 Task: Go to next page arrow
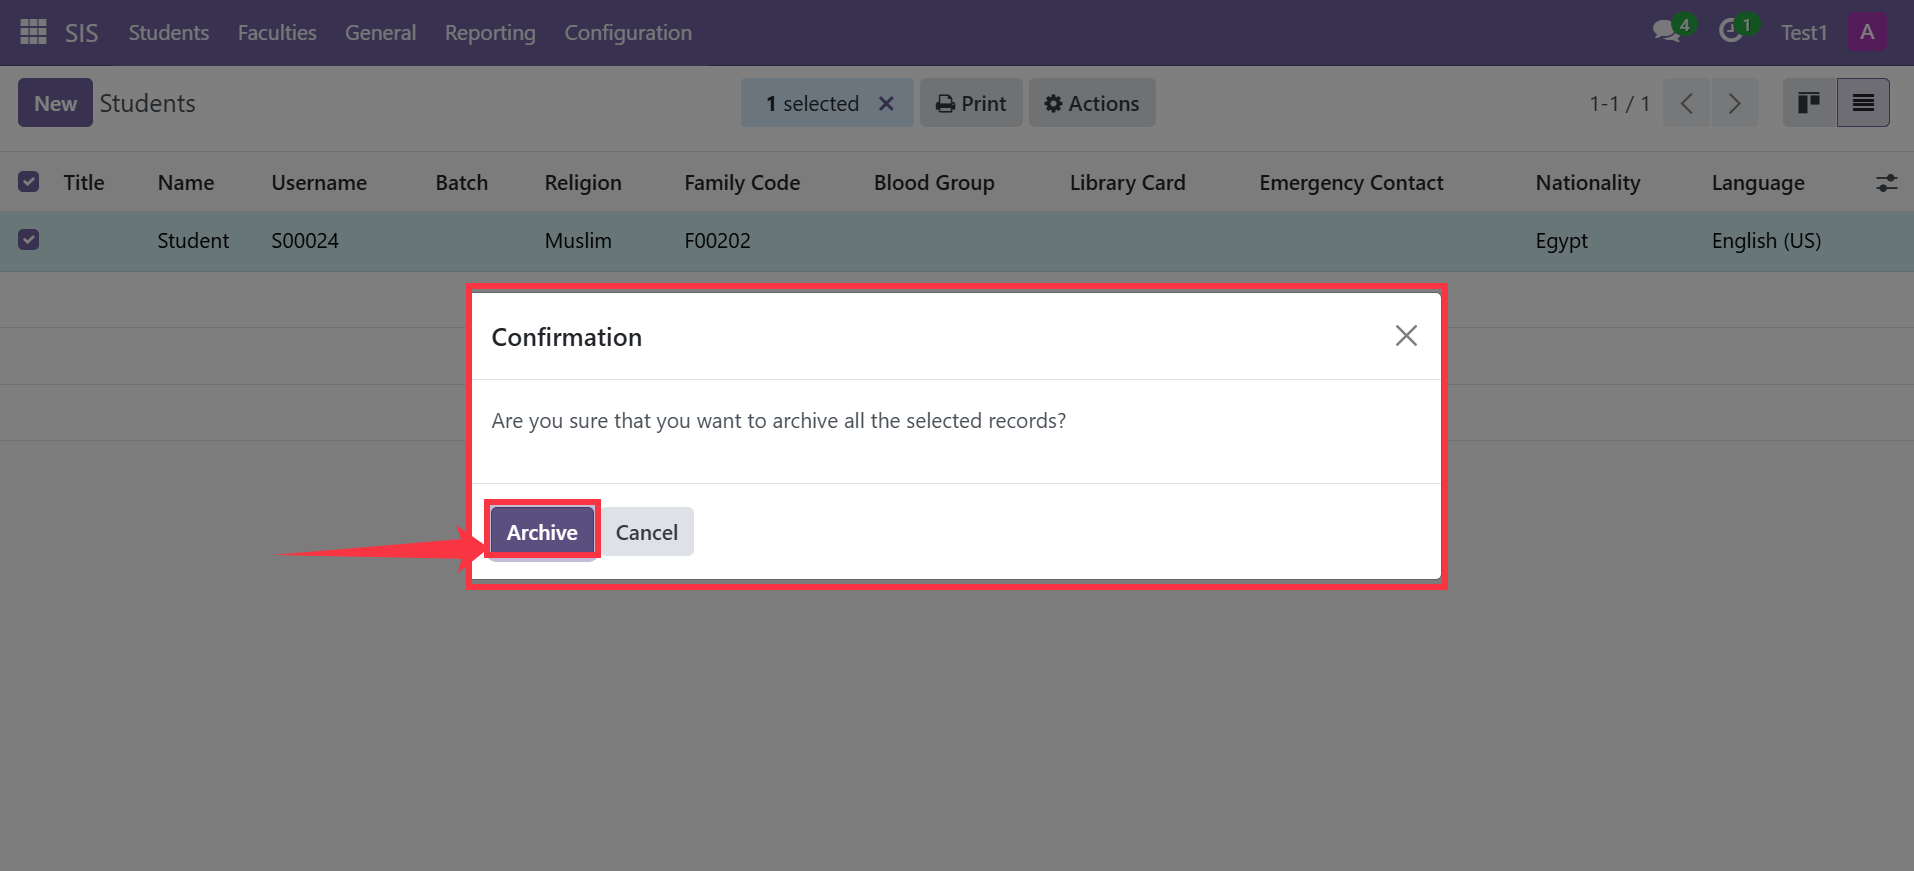(1735, 103)
